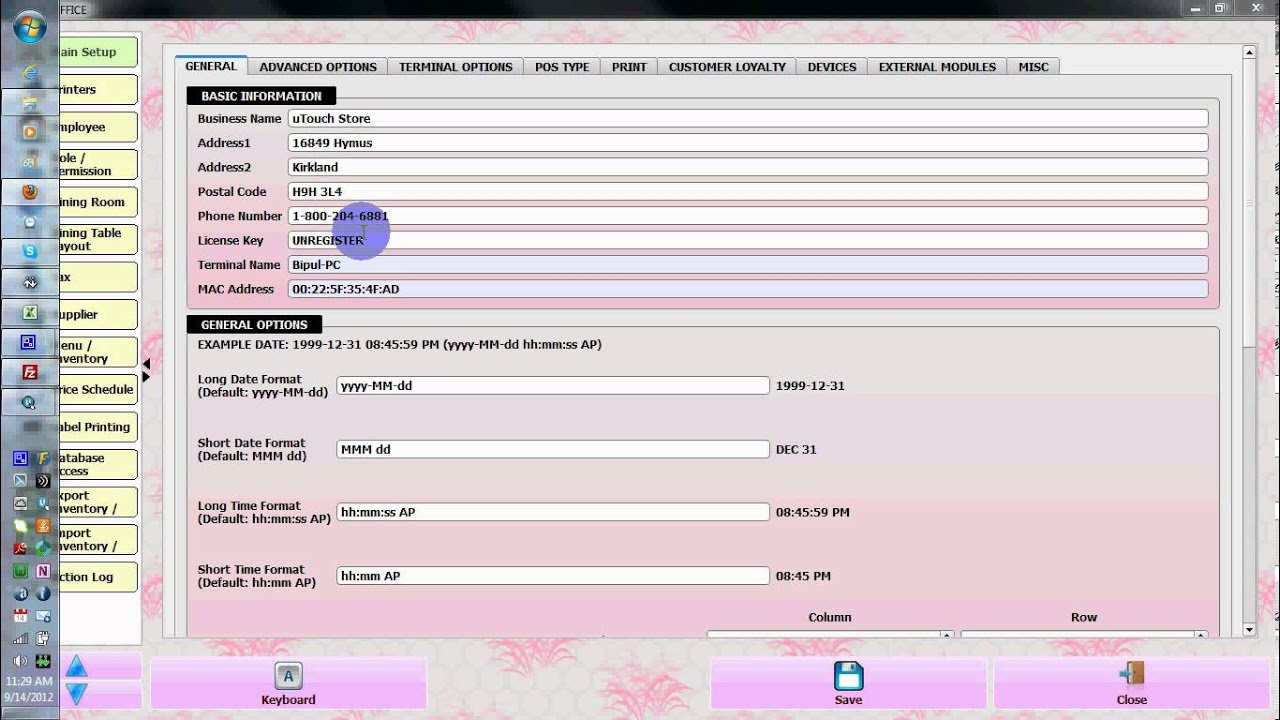Open Windows Explorer from taskbar
Image resolution: width=1280 pixels, height=720 pixels.
click(x=29, y=103)
